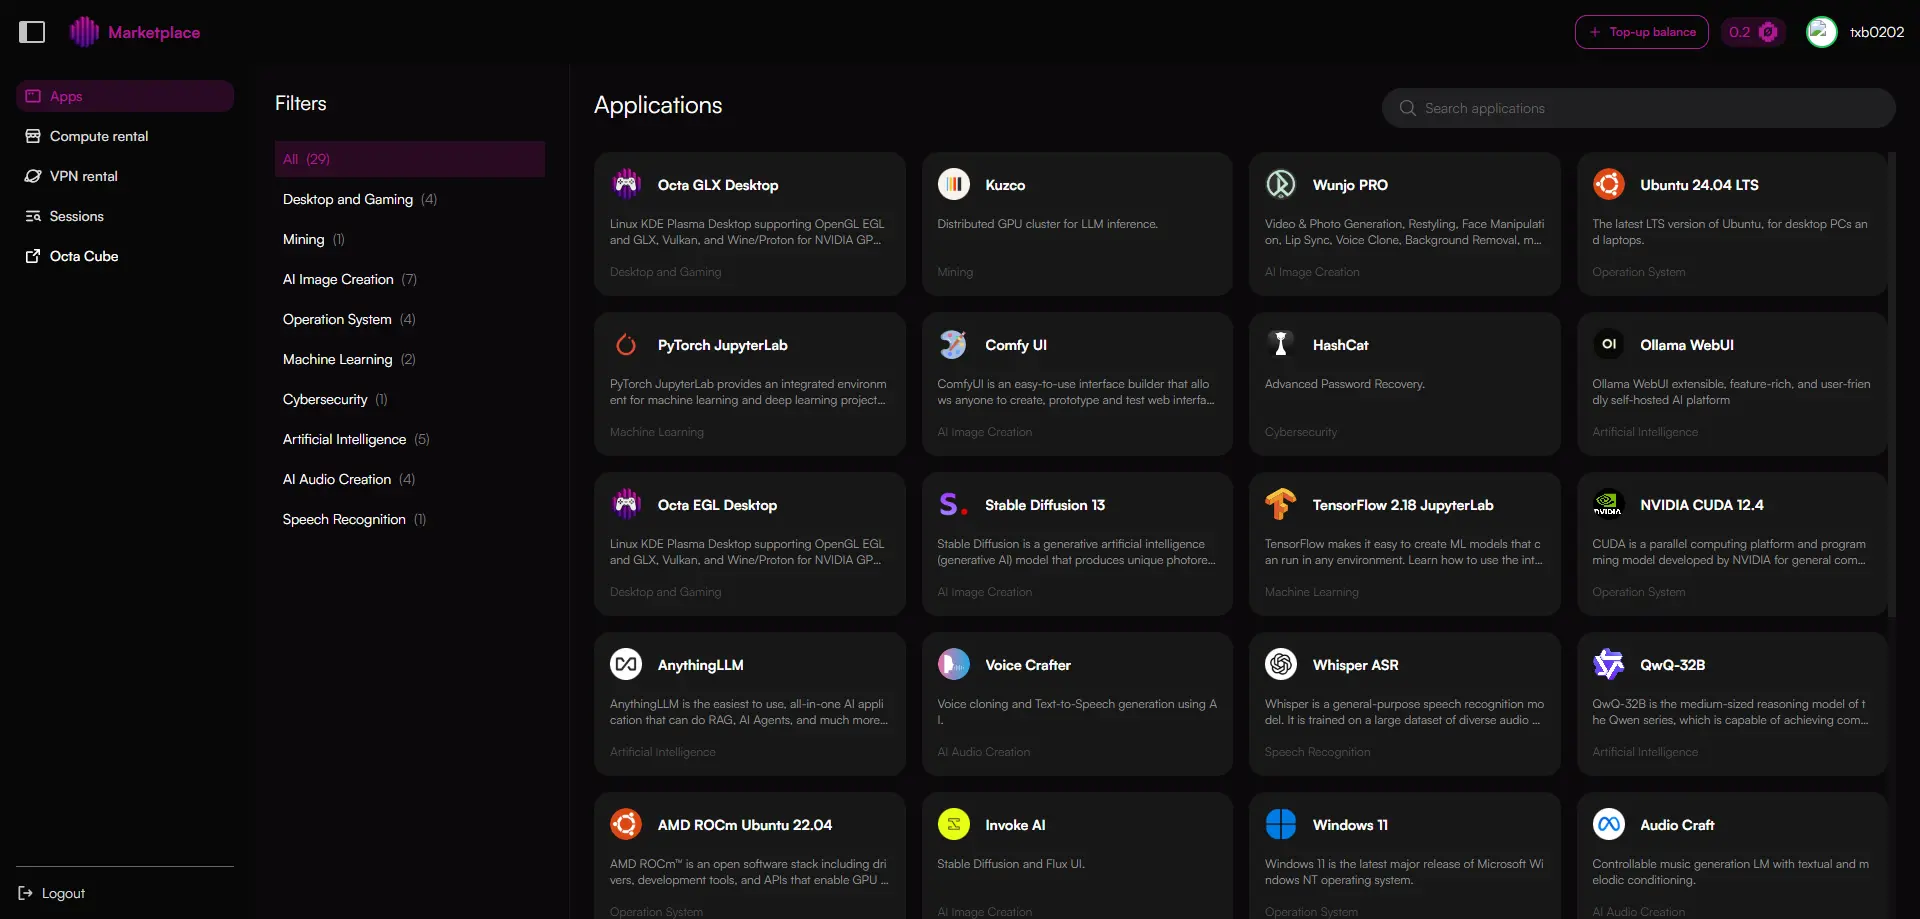Click the Whisper ASR title text
The width and height of the screenshot is (1920, 919).
pyautogui.click(x=1355, y=665)
